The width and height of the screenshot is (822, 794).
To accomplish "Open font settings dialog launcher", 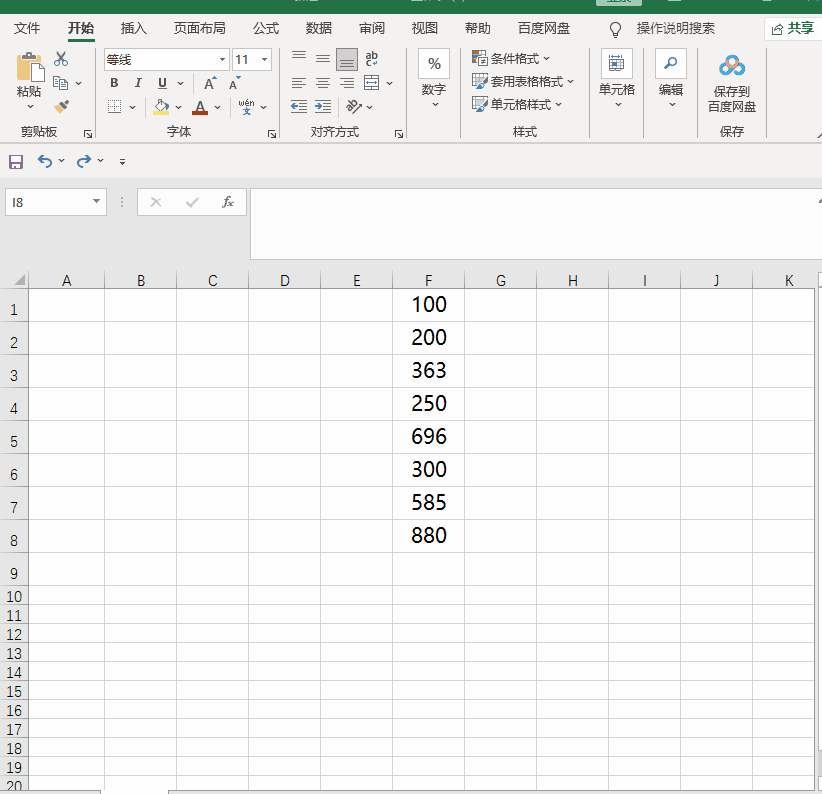I will [x=272, y=134].
